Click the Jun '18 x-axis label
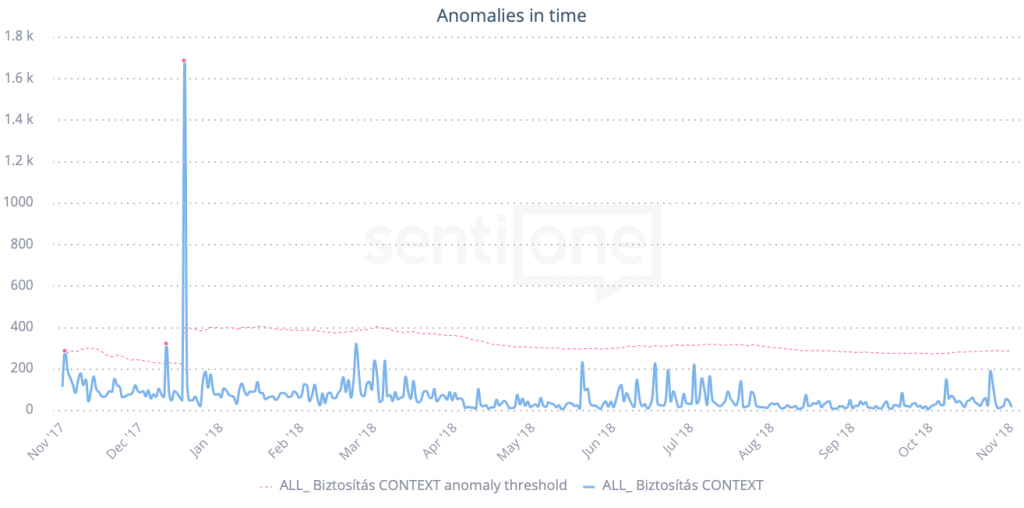The width and height of the screenshot is (1024, 508). [x=598, y=440]
